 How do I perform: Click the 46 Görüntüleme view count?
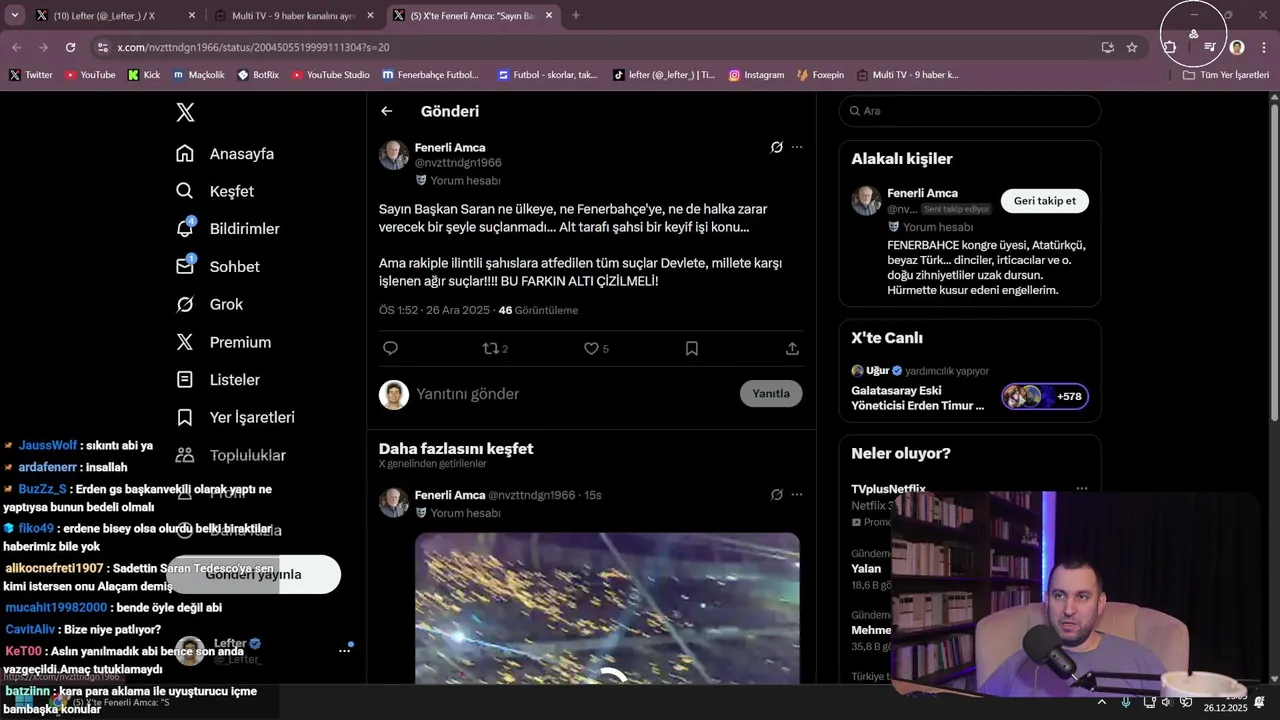tap(538, 310)
